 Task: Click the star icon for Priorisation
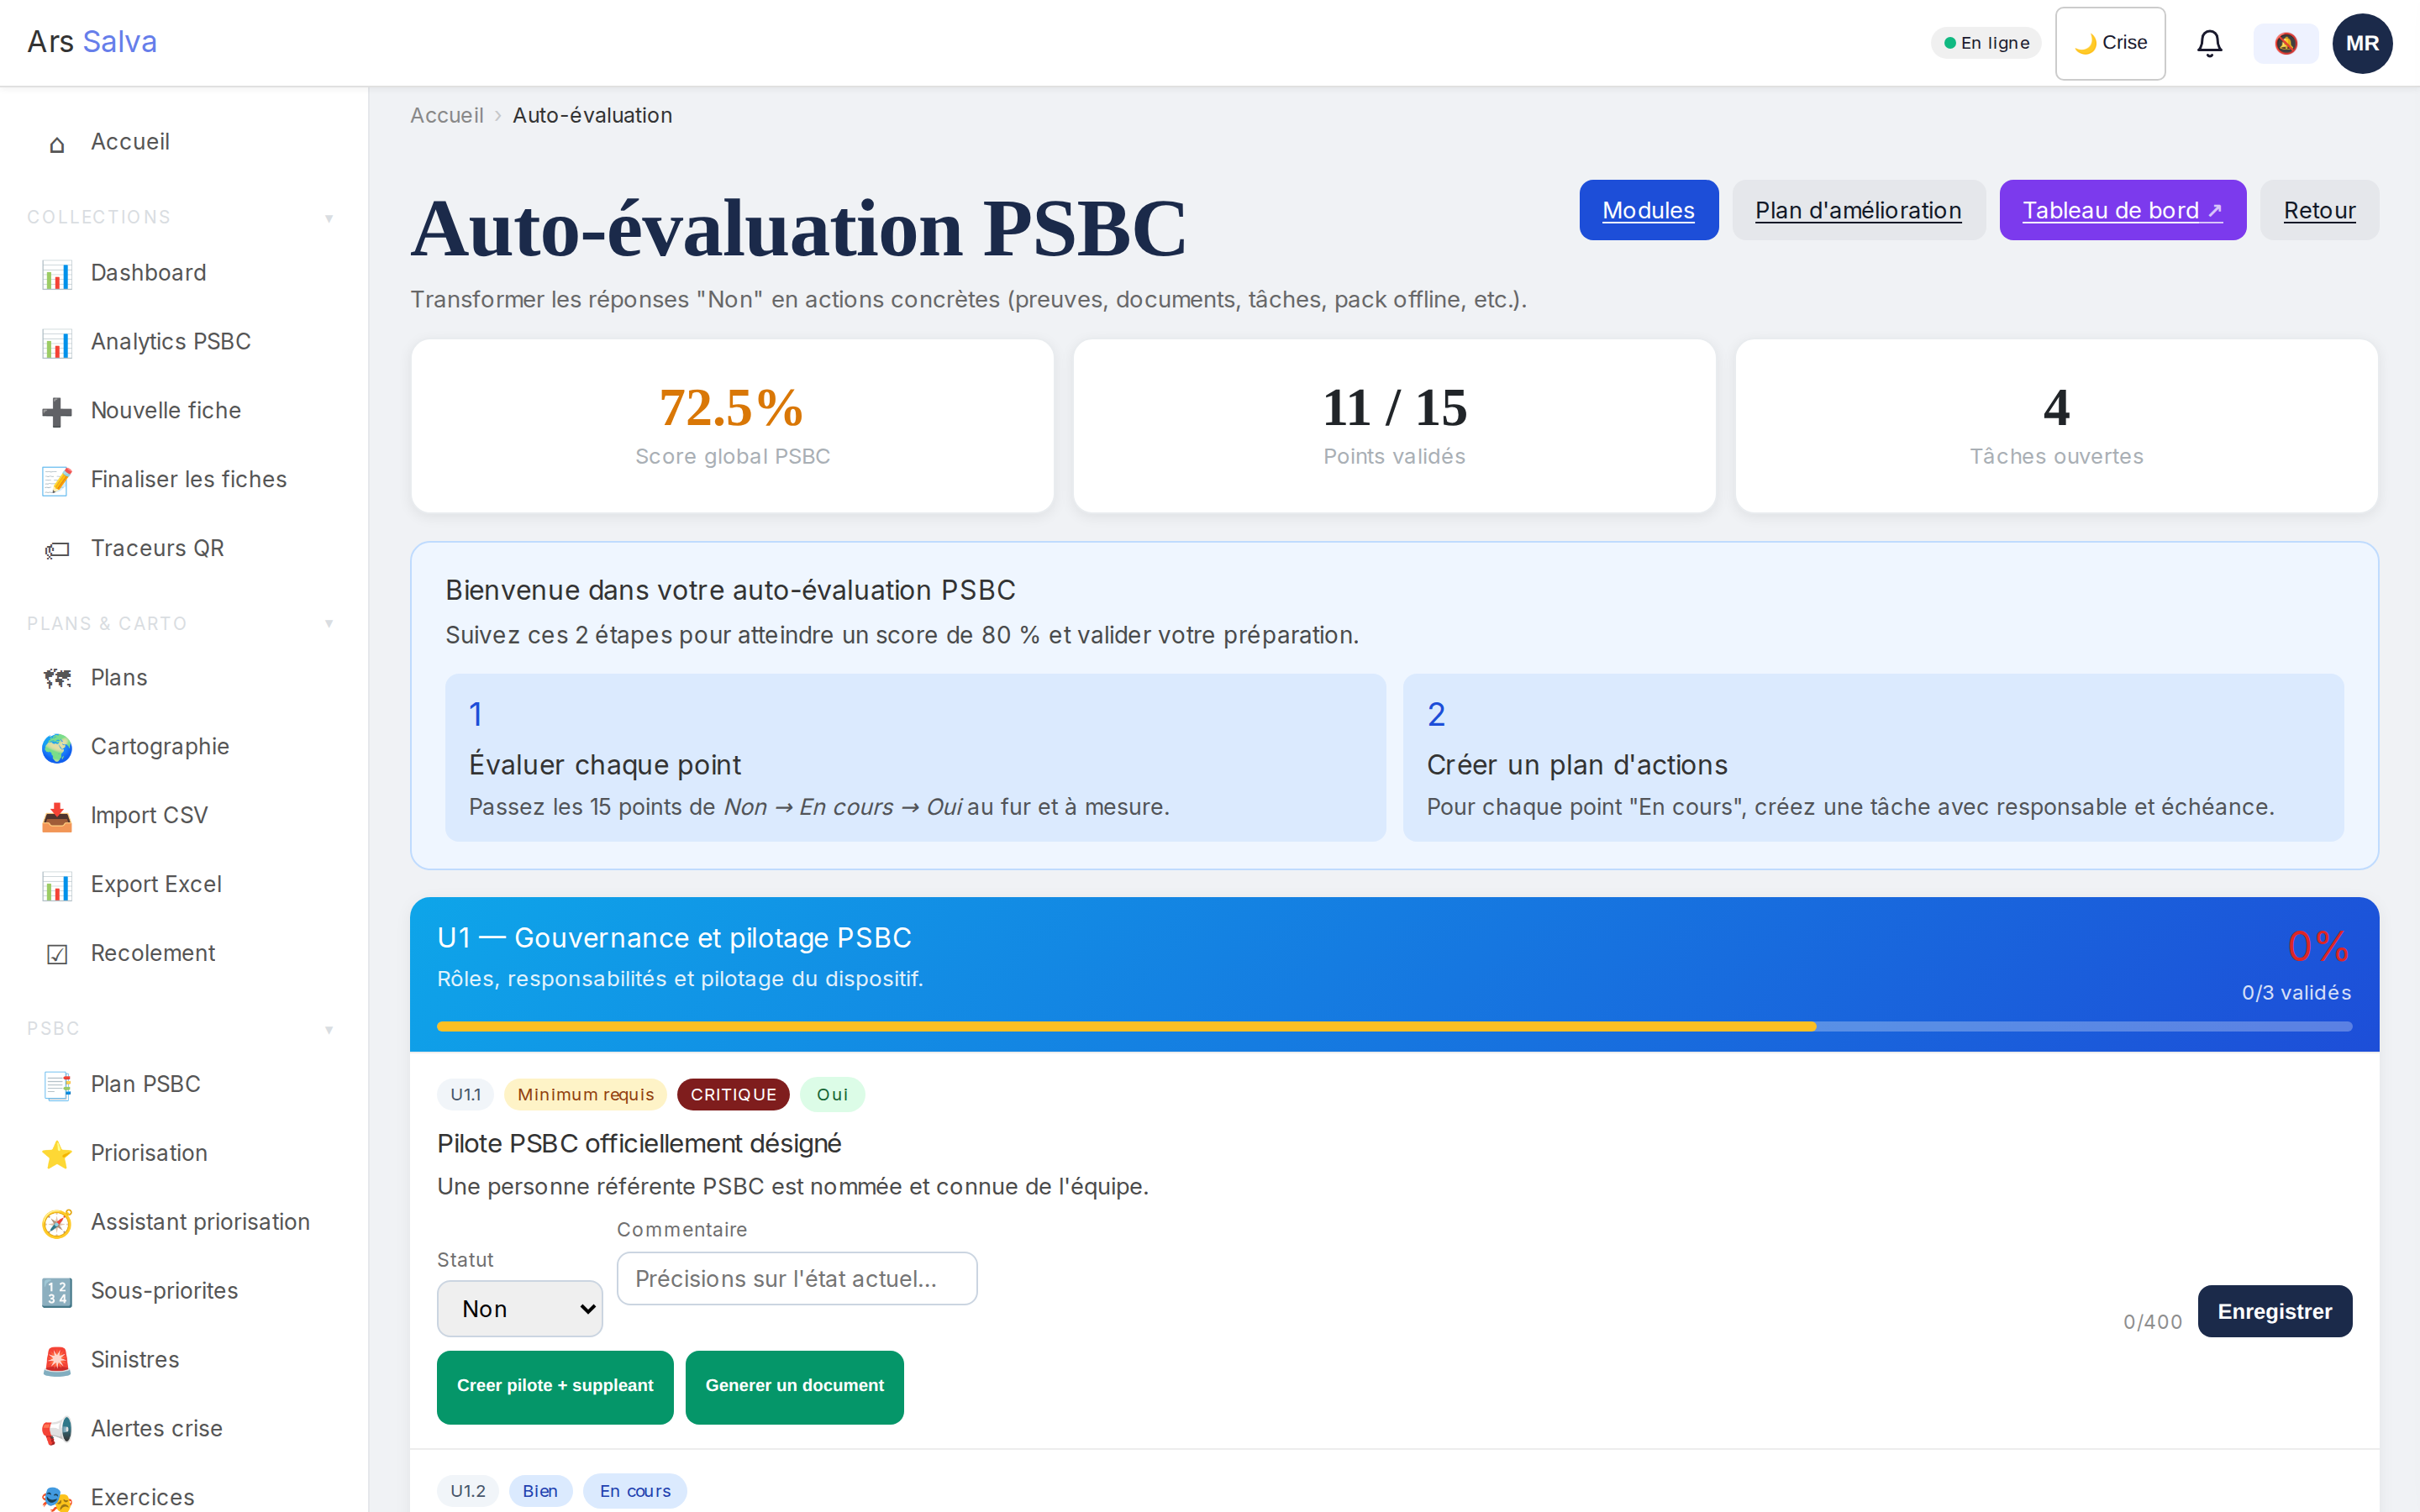click(57, 1155)
